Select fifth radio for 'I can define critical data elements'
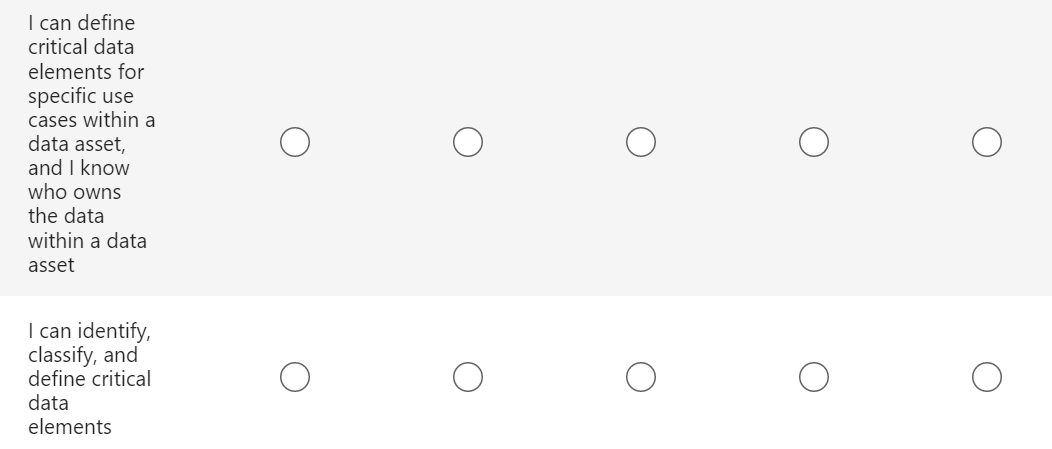Viewport: 1052px width, 449px height. (x=986, y=143)
